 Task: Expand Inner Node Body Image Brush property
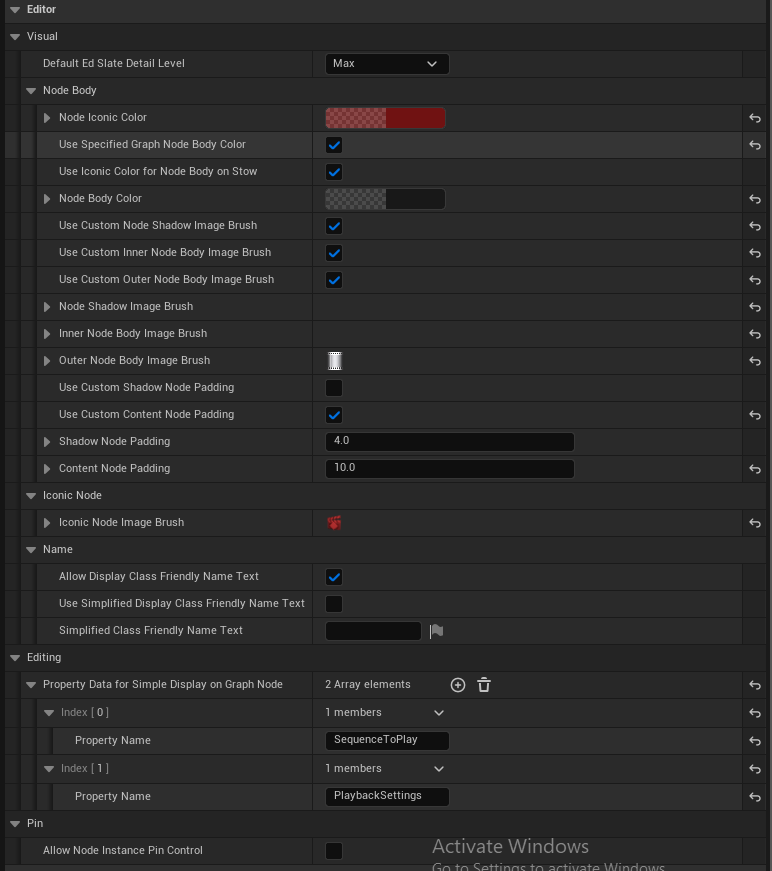point(47,334)
